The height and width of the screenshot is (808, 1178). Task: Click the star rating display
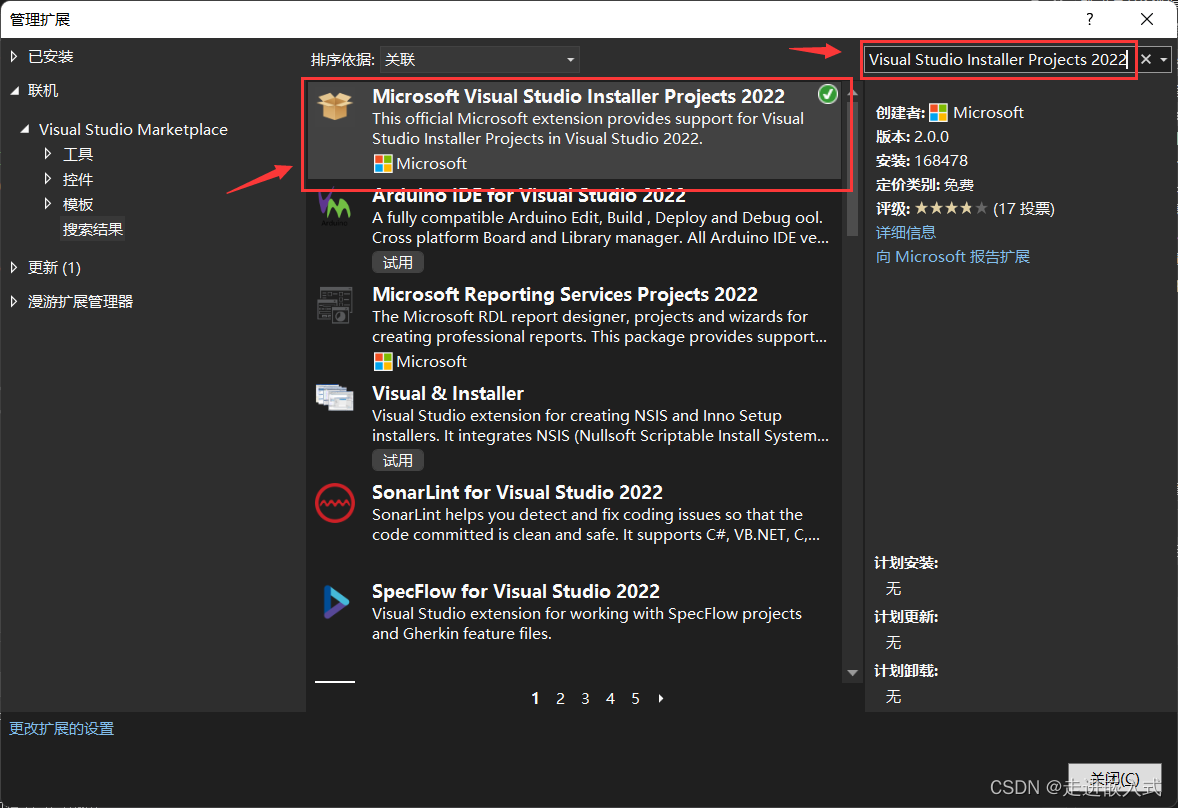[x=951, y=209]
